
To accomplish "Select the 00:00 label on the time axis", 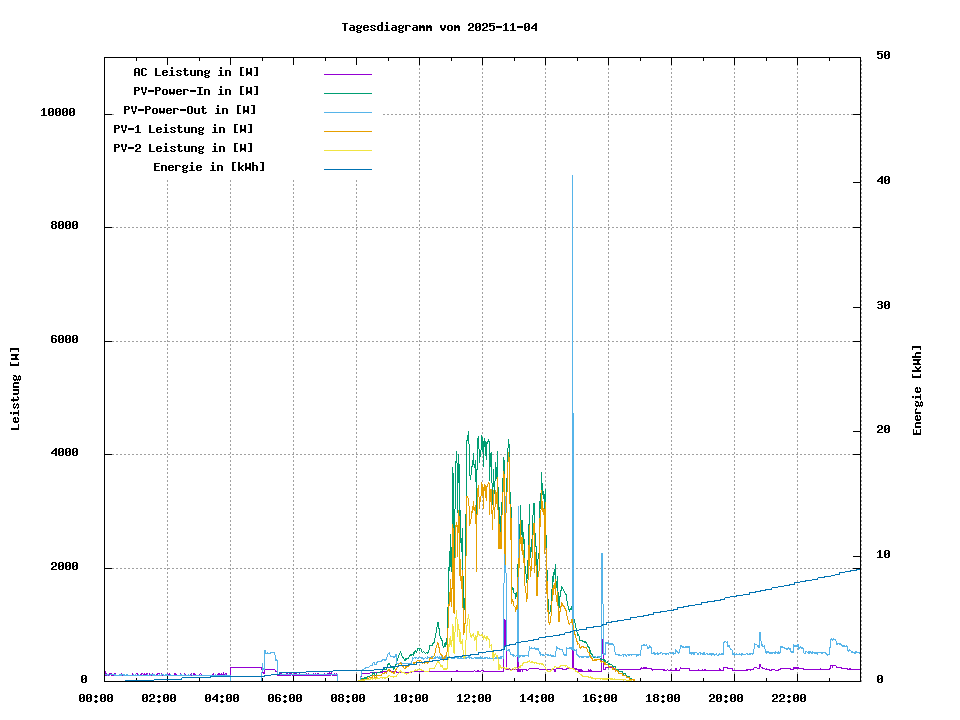I will (x=95, y=698).
